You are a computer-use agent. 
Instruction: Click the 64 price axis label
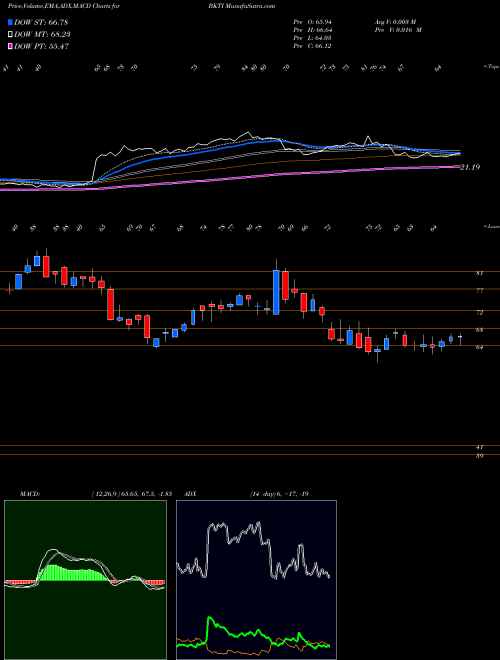click(479, 348)
